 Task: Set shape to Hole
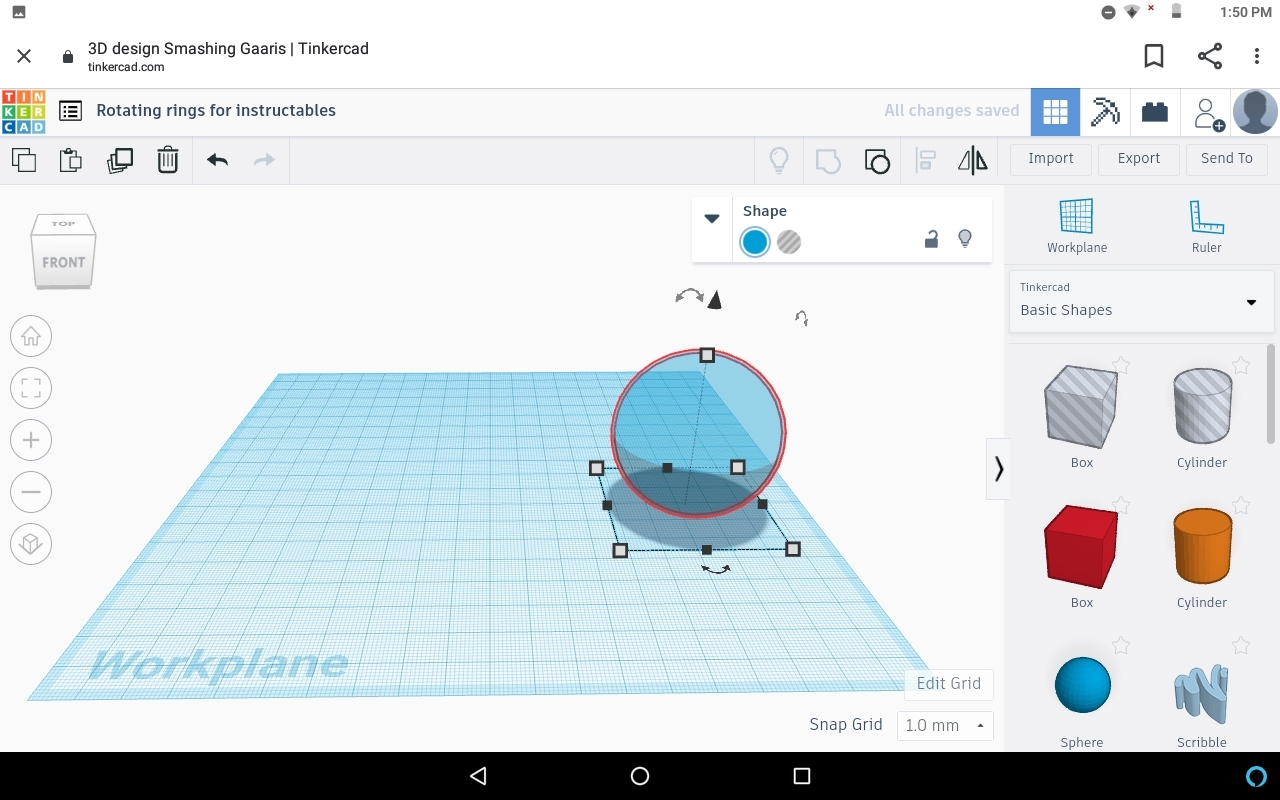click(789, 242)
